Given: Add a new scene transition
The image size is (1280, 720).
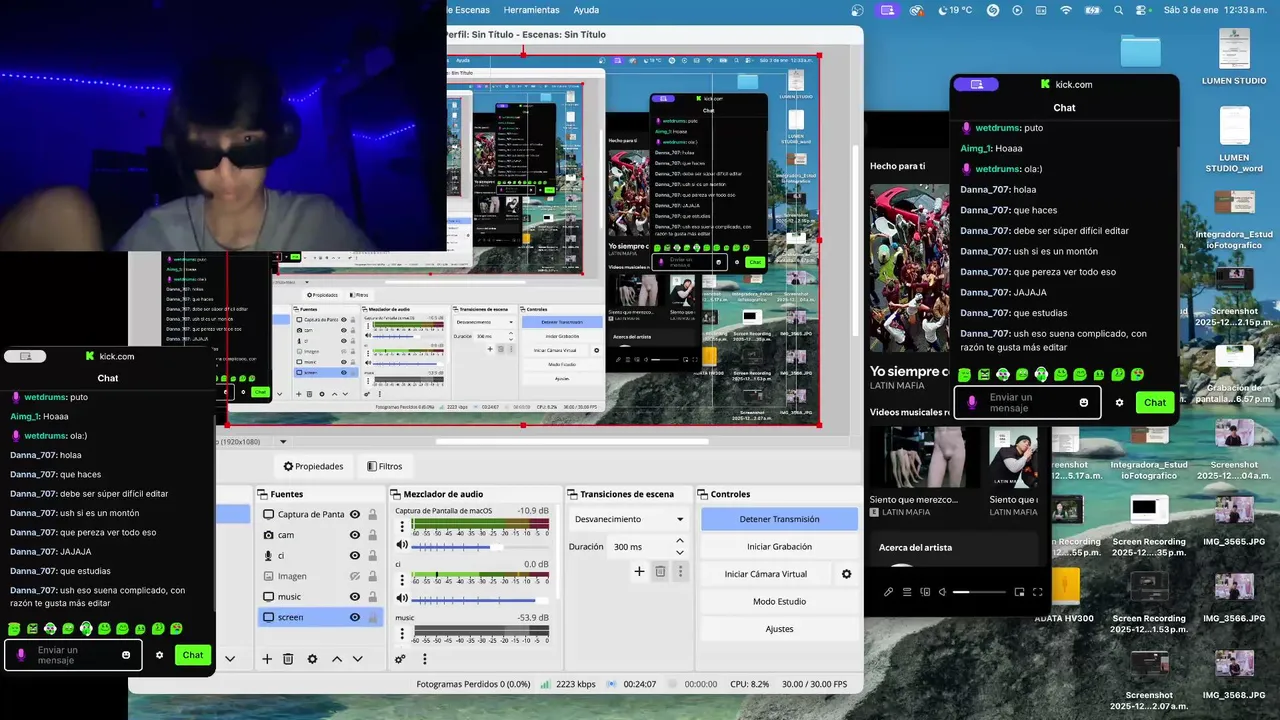Looking at the screenshot, I should point(639,571).
